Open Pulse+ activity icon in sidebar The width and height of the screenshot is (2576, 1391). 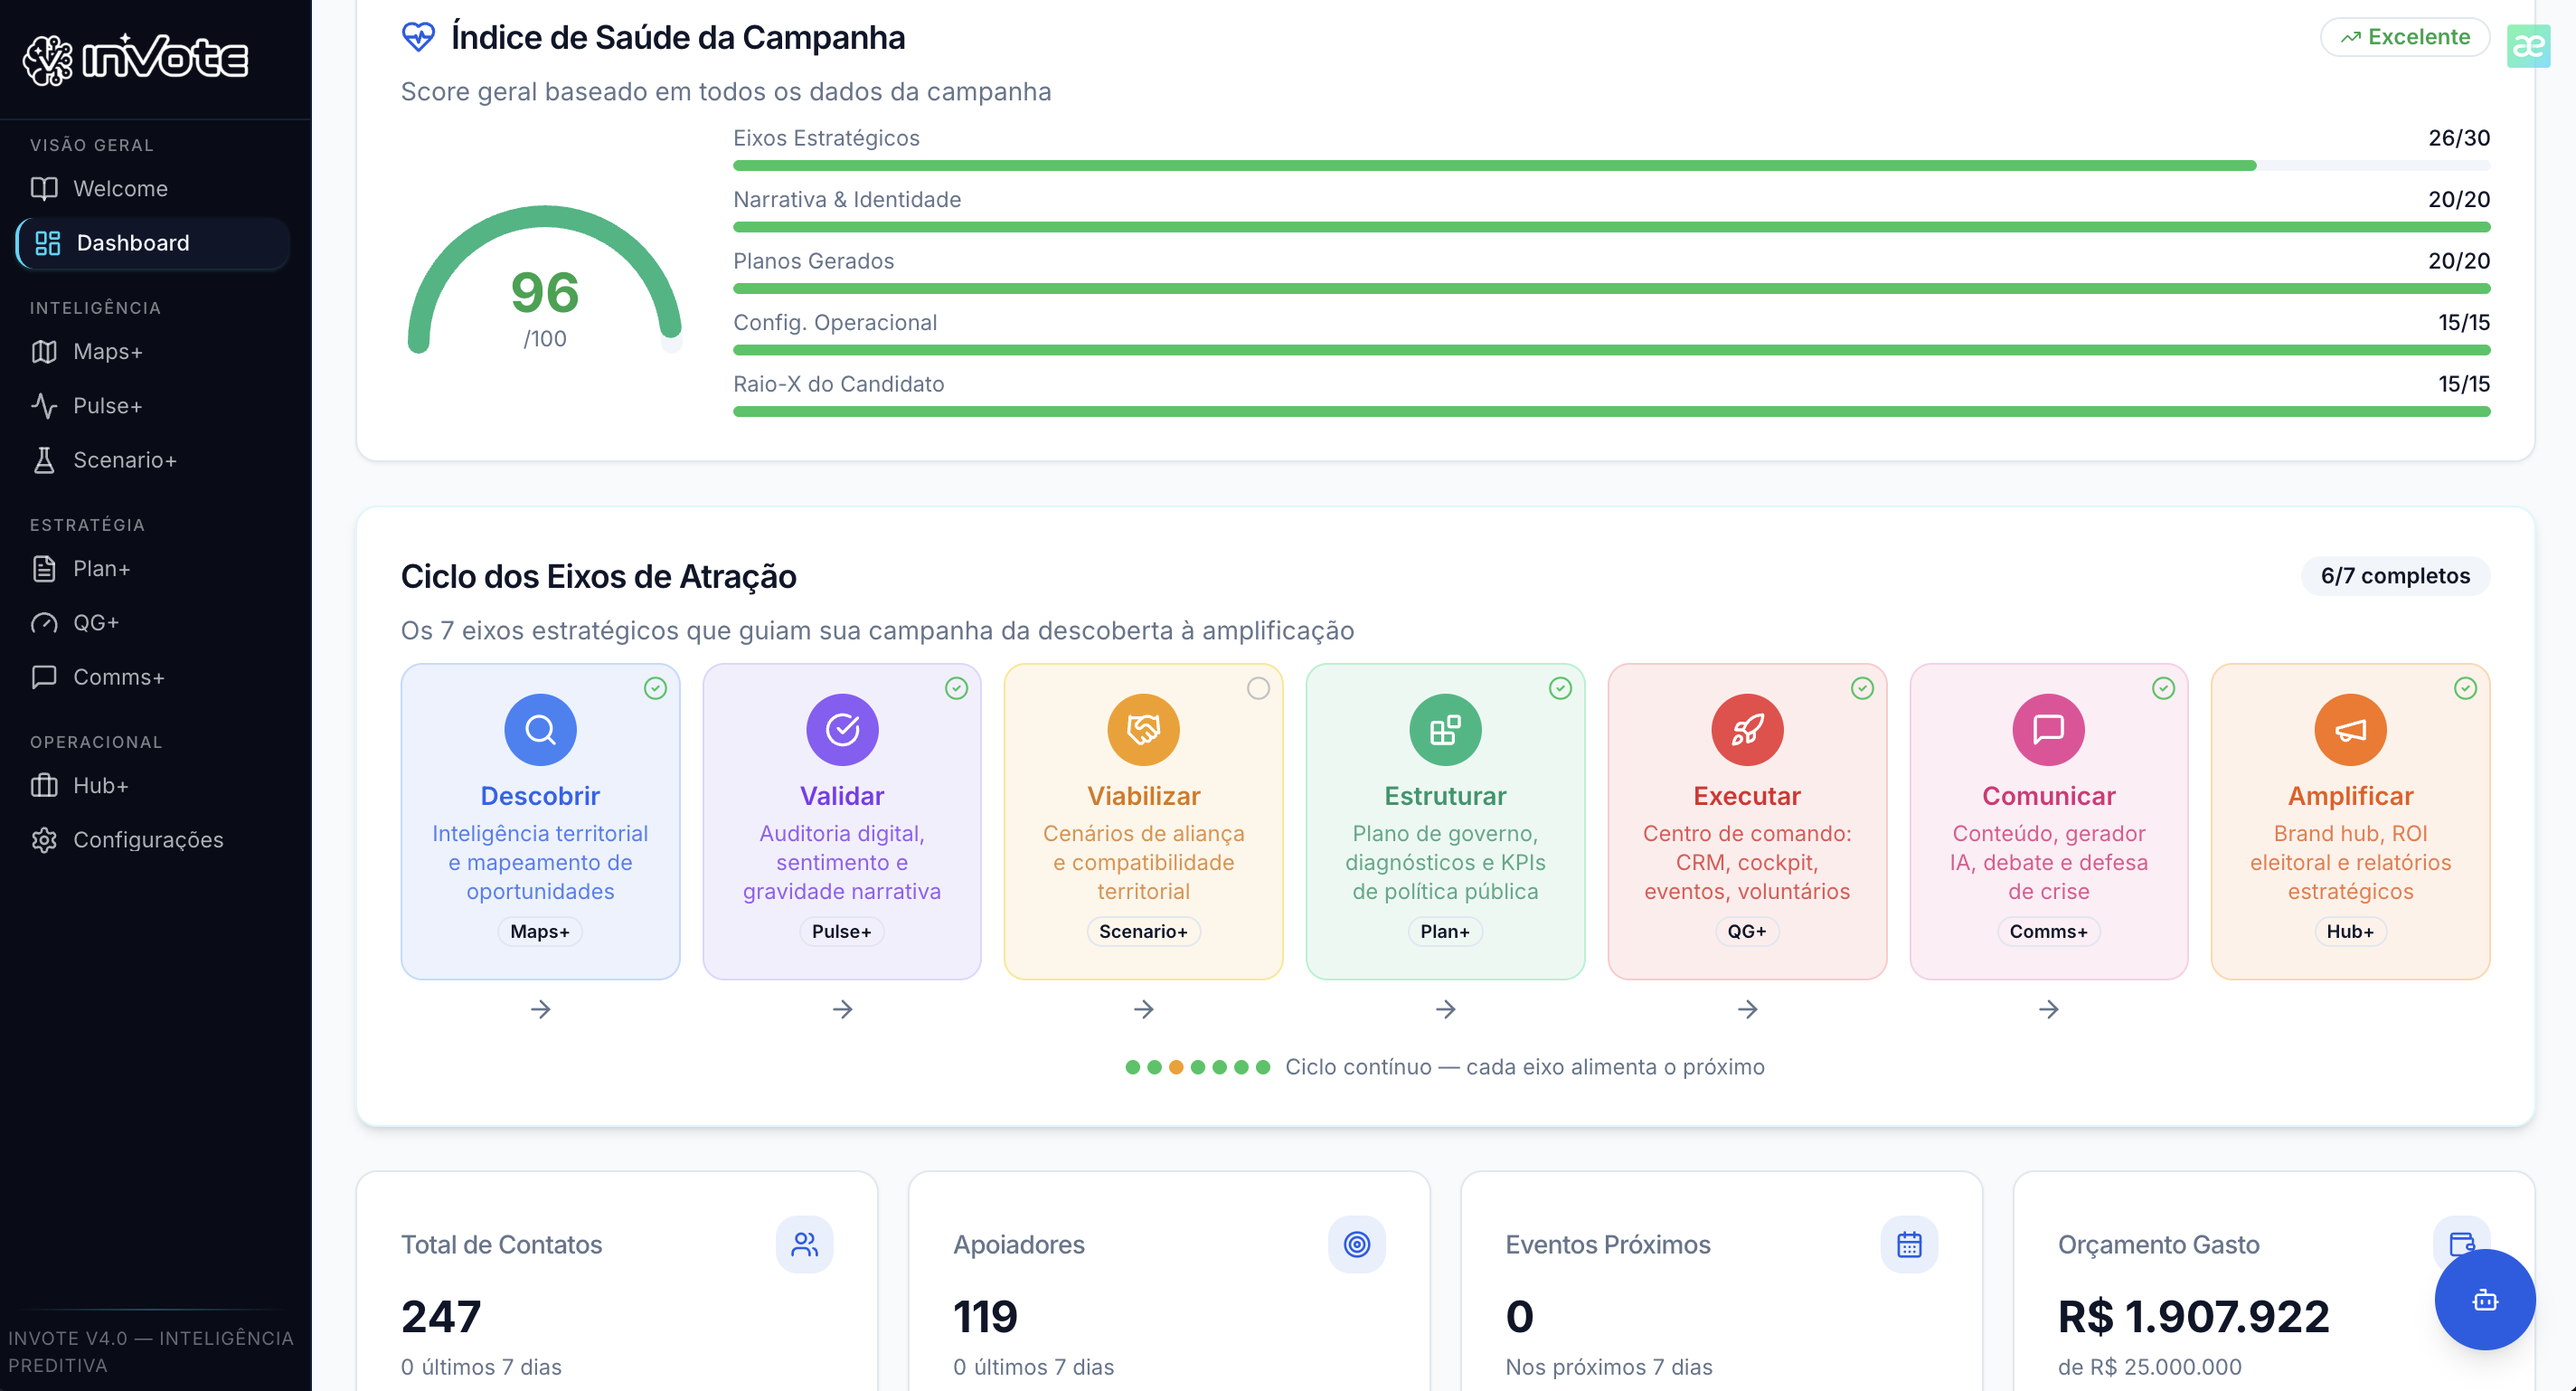coord(44,405)
